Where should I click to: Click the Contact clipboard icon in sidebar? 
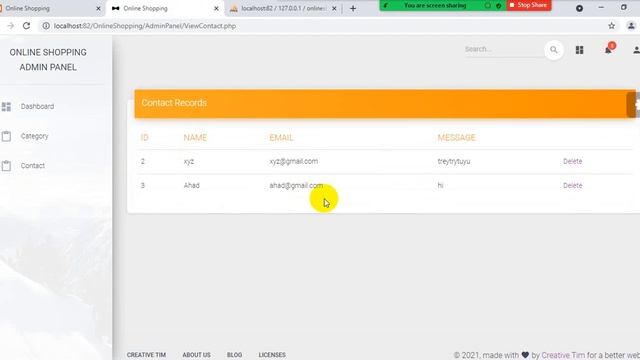(6, 166)
